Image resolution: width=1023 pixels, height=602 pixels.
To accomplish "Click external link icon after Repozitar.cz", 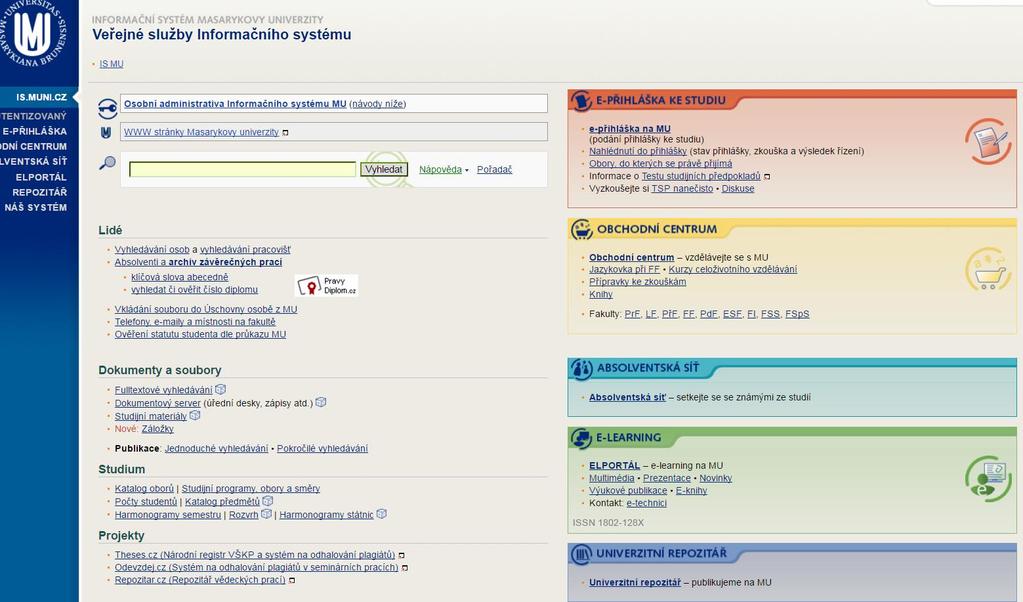I will pos(292,580).
